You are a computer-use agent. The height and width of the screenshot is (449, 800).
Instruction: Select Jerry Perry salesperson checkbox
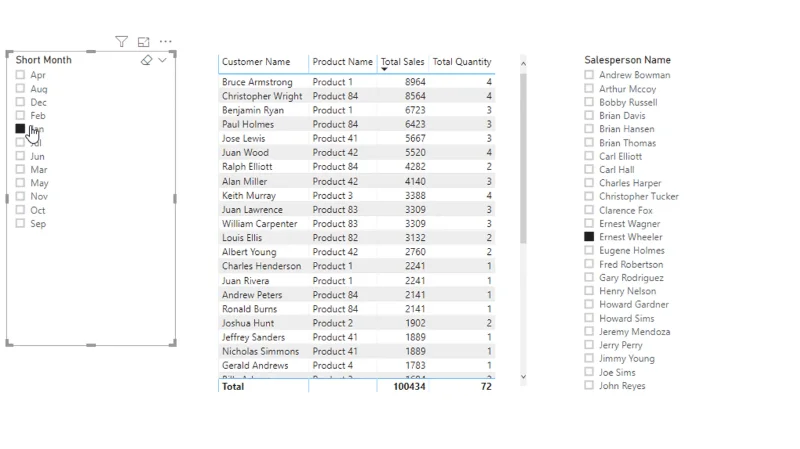(x=589, y=345)
